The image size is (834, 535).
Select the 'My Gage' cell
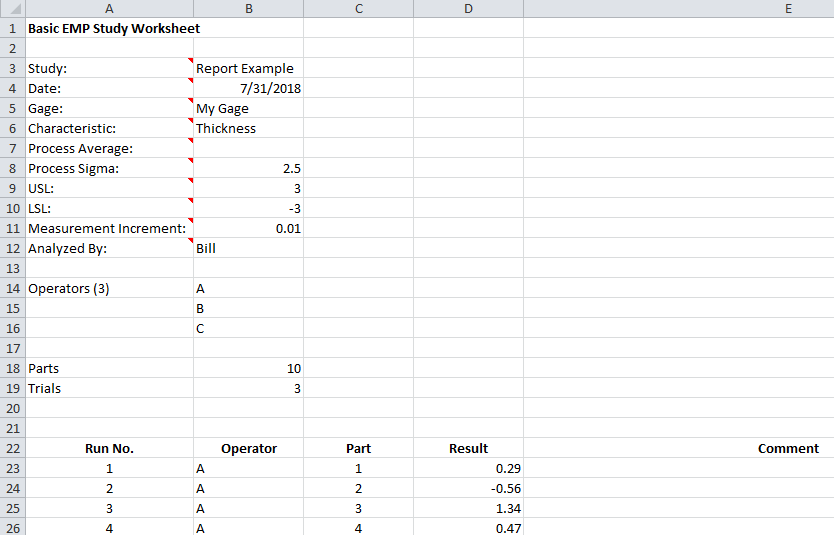click(x=248, y=108)
